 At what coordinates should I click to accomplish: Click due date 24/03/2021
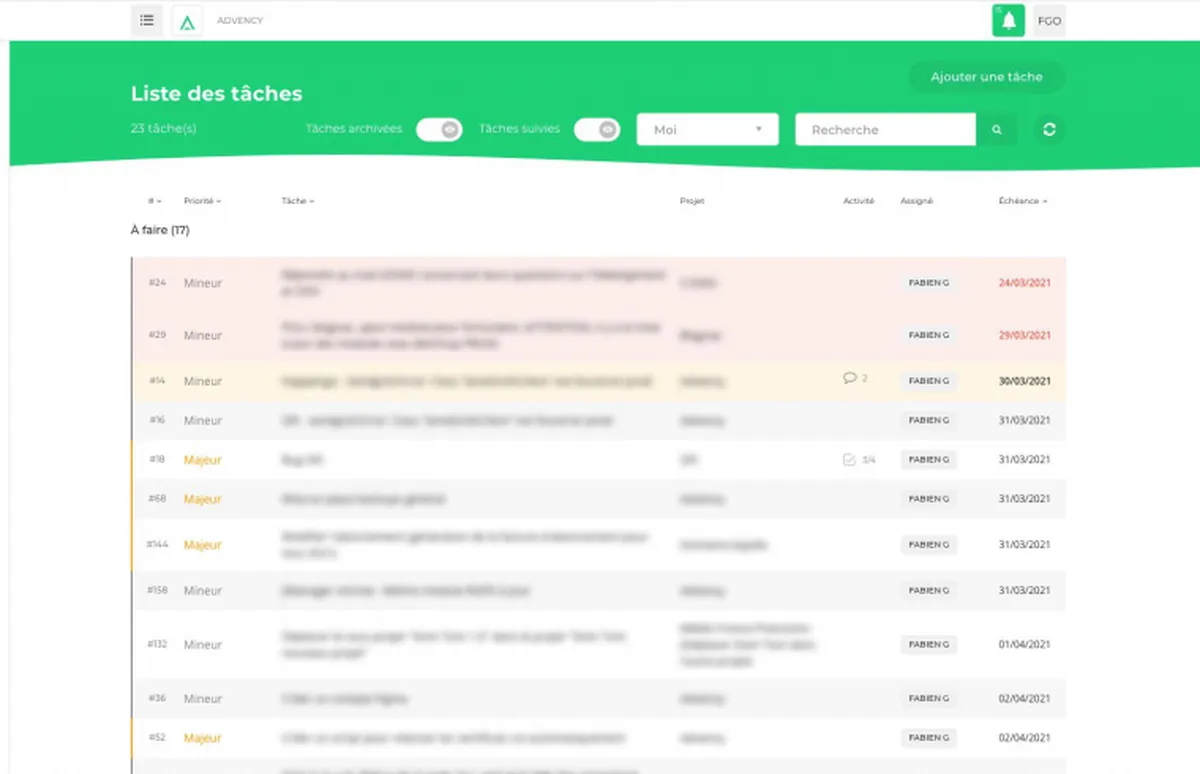click(1024, 283)
